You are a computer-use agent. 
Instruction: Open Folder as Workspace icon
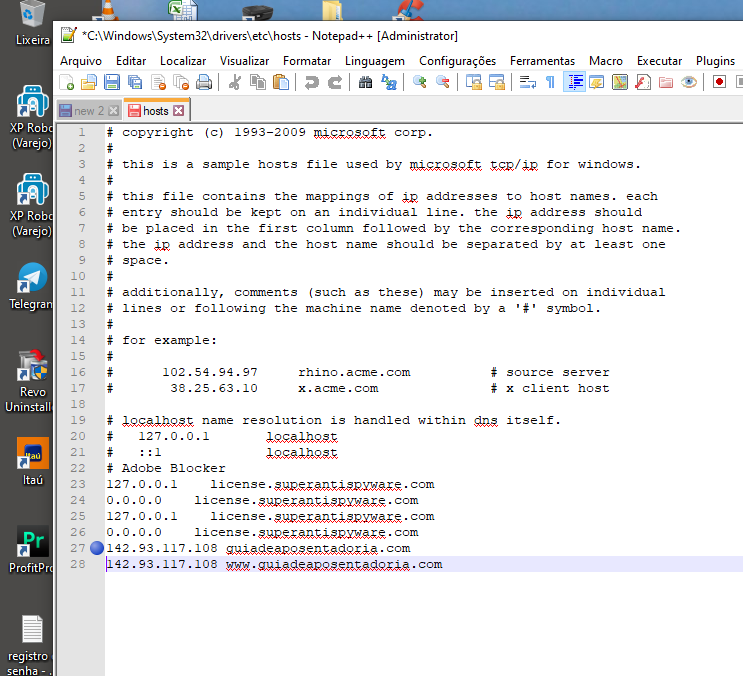coord(666,82)
